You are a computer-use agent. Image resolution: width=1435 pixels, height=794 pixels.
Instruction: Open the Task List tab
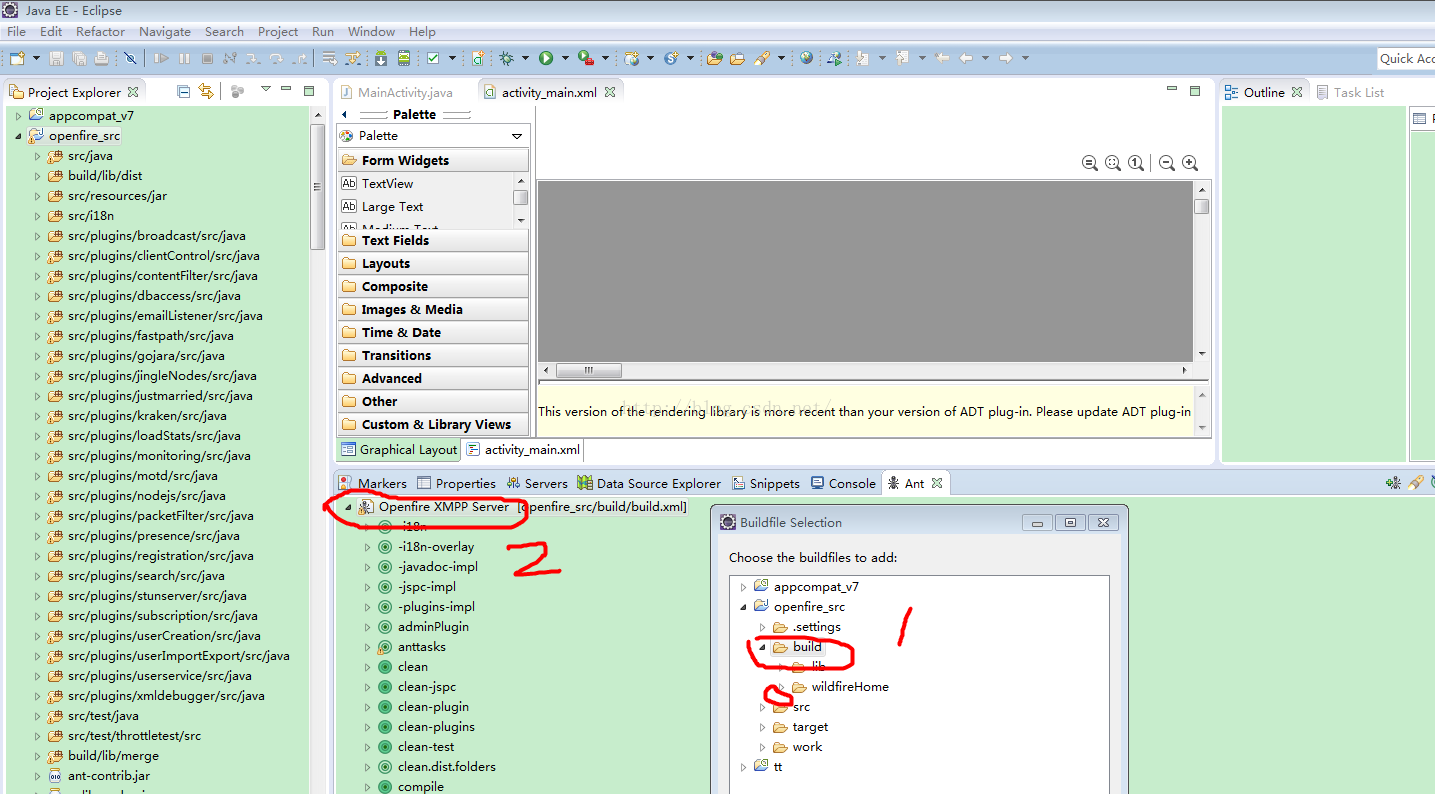[1350, 92]
